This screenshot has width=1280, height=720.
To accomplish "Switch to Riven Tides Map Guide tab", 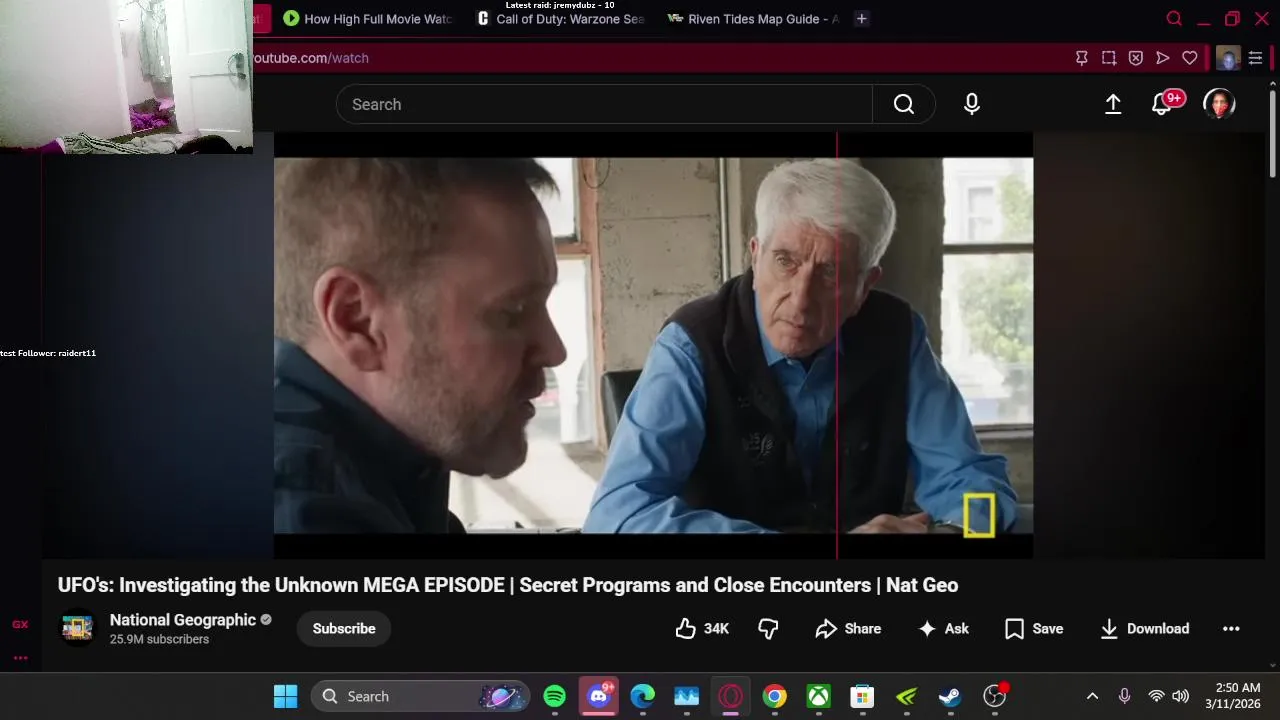I will click(x=753, y=19).
